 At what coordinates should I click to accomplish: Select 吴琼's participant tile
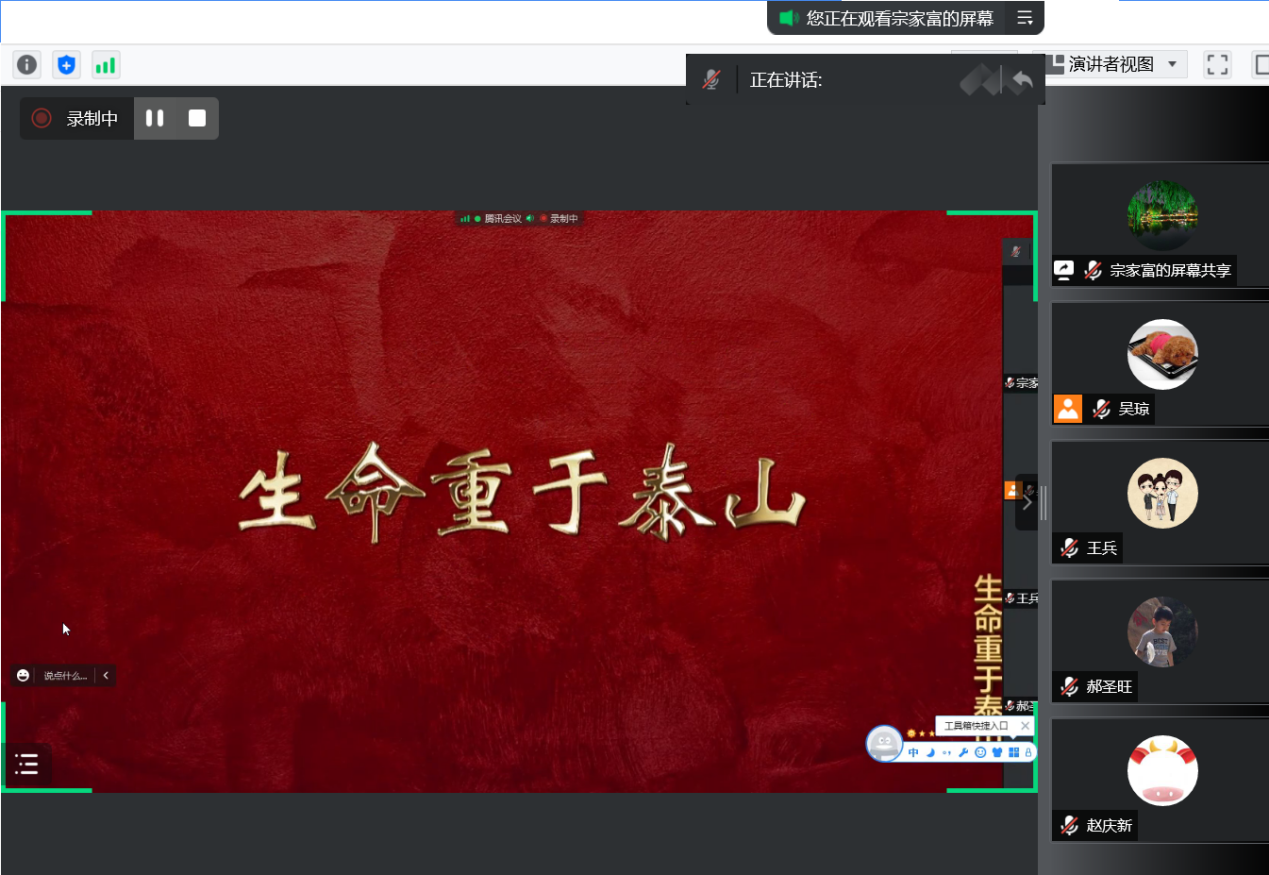[1160, 365]
